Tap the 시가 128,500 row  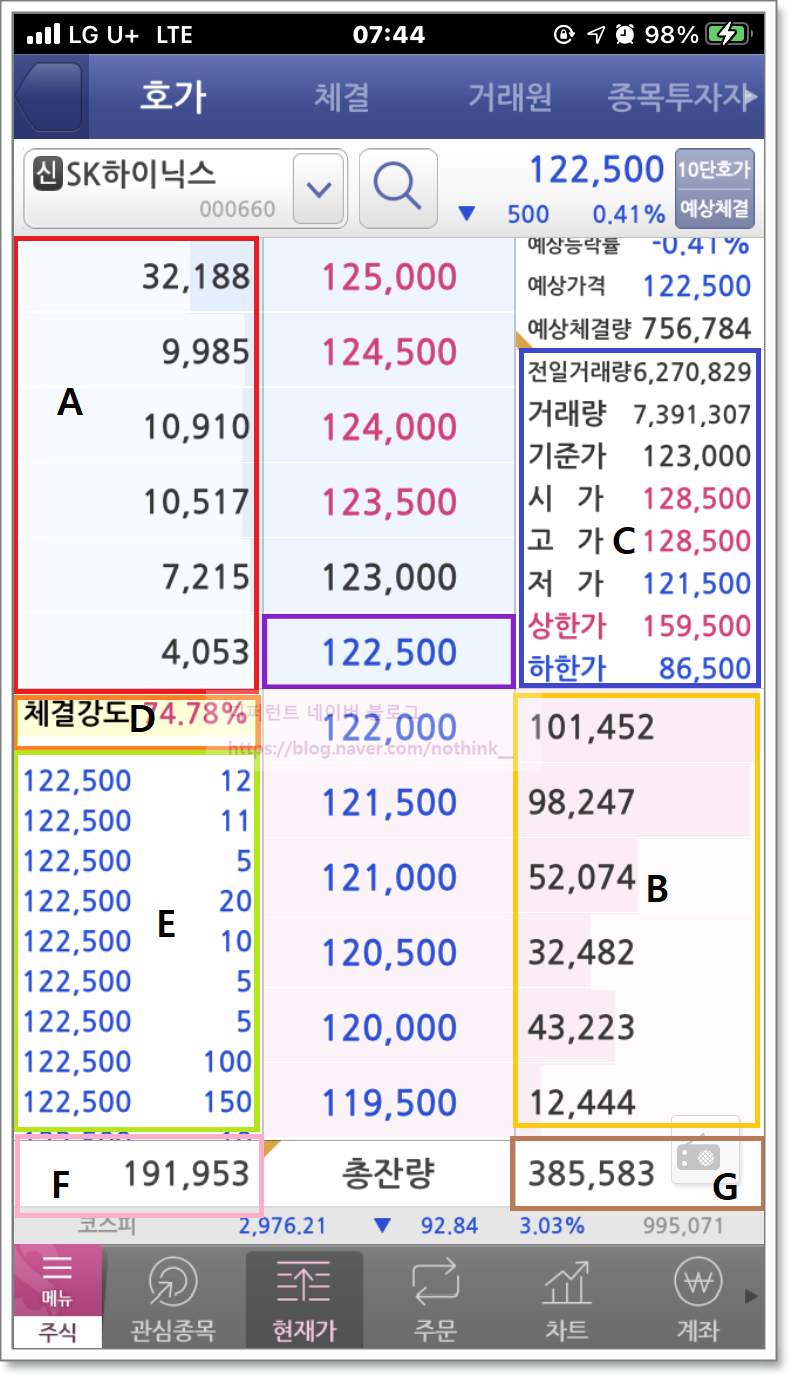[x=640, y=498]
